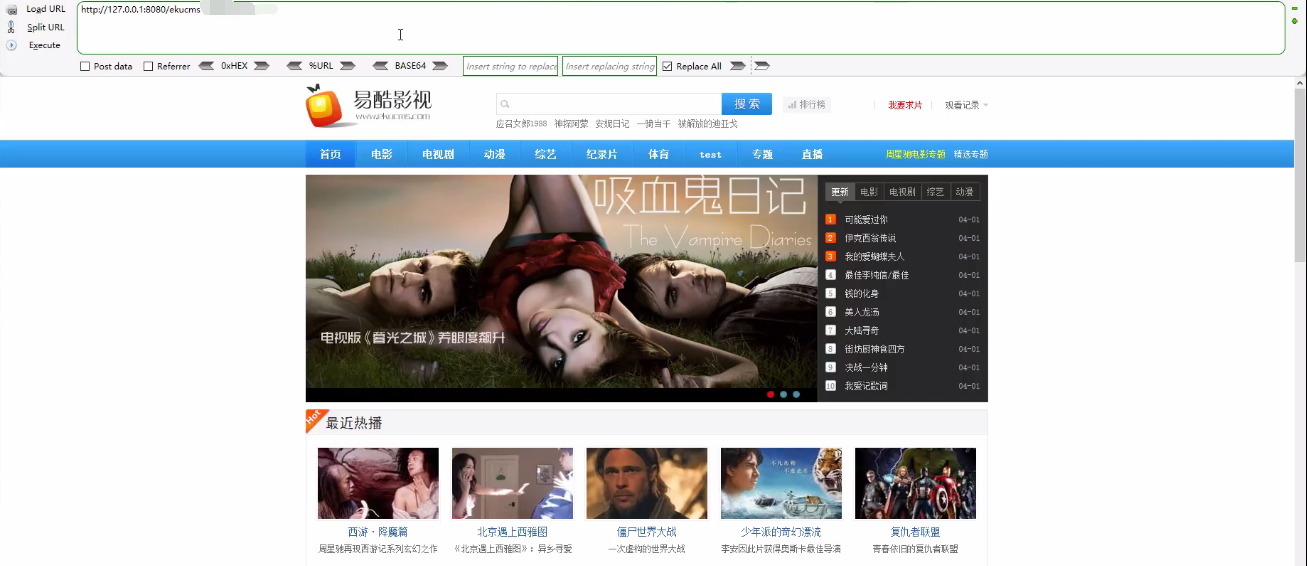Expand the 观看记录 dropdown
This screenshot has width=1307, height=566.
(x=966, y=105)
